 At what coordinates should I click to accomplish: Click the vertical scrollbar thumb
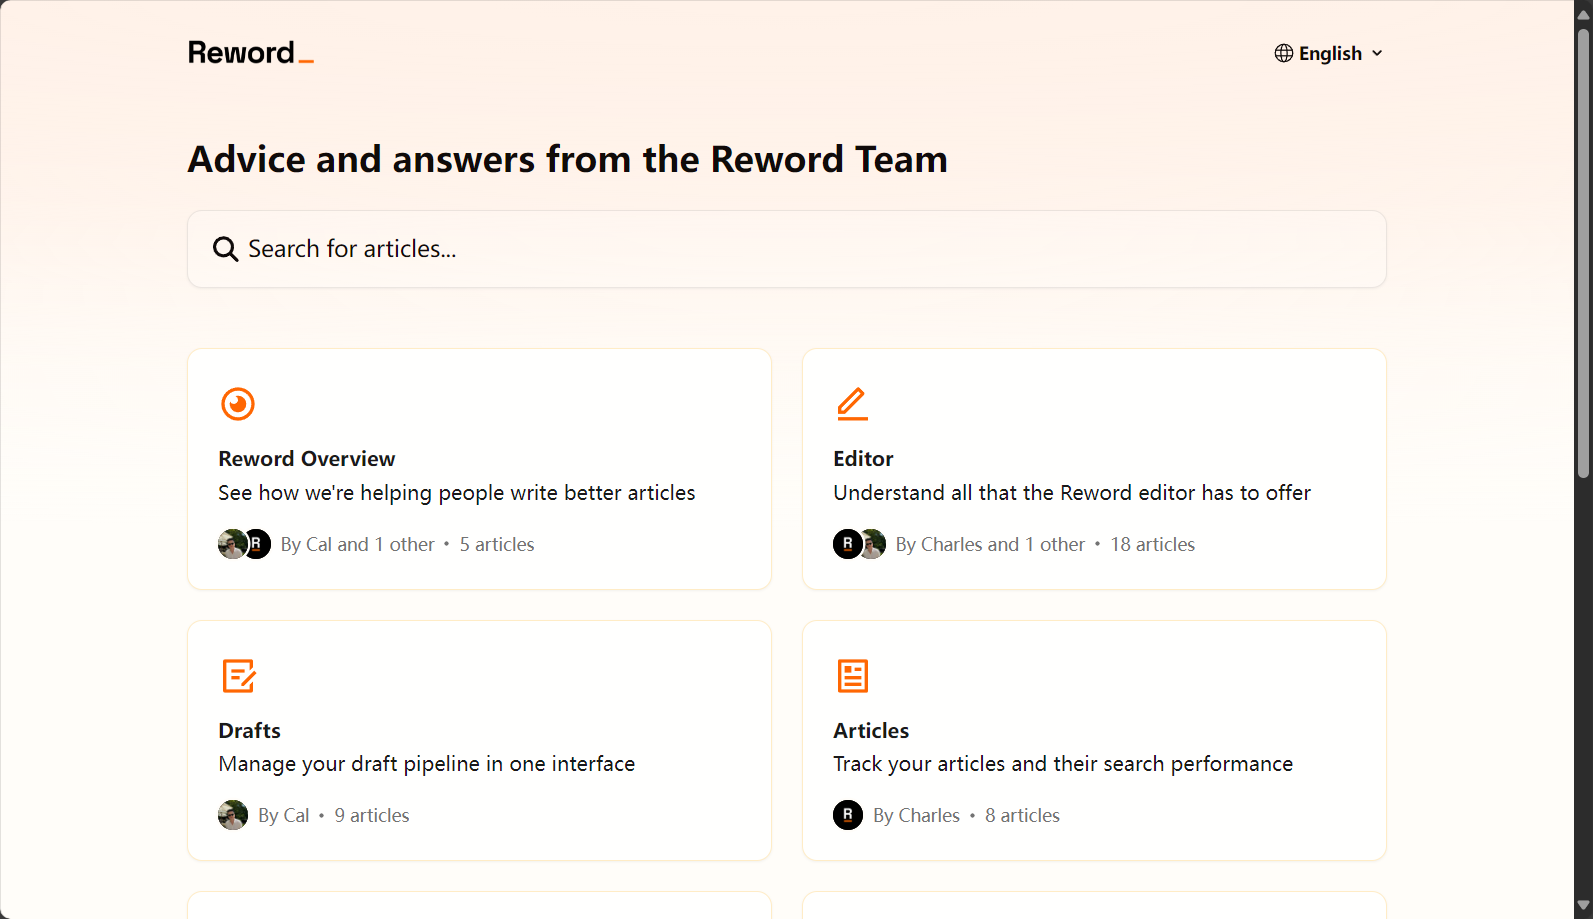(x=1583, y=253)
